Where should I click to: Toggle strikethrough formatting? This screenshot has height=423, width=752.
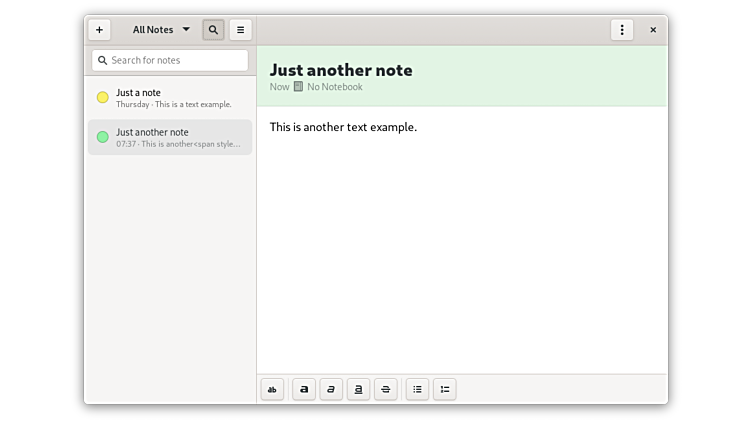pos(386,389)
